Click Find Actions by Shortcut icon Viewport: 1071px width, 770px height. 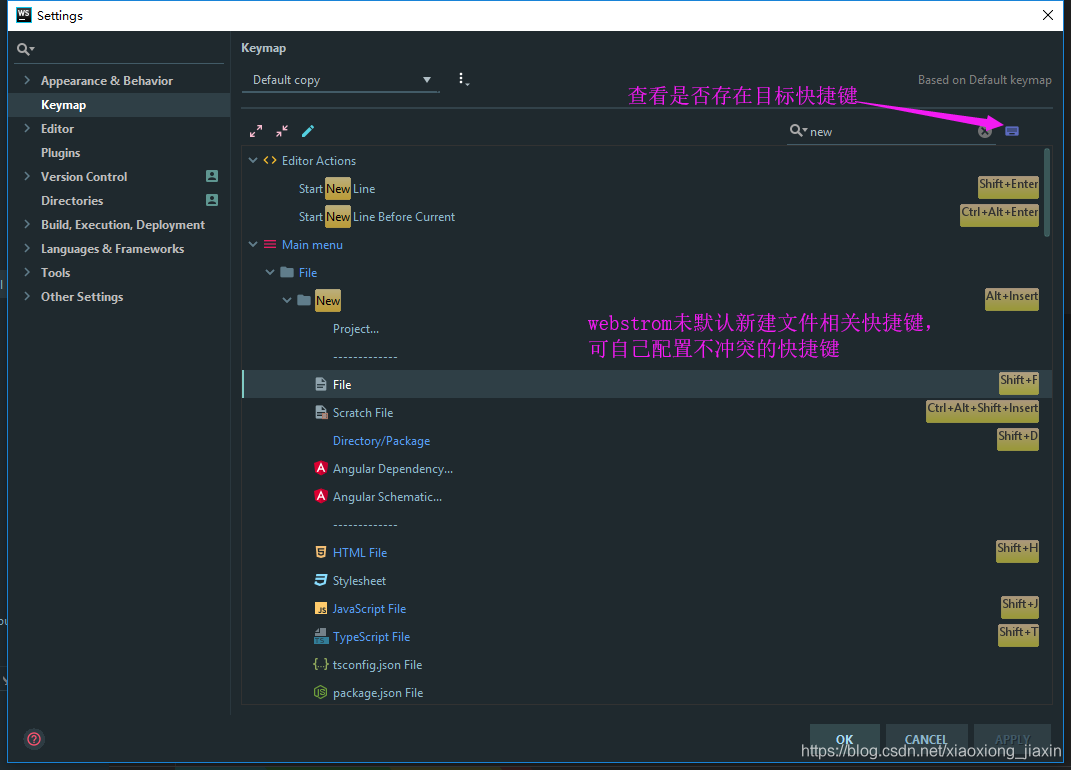point(1012,131)
